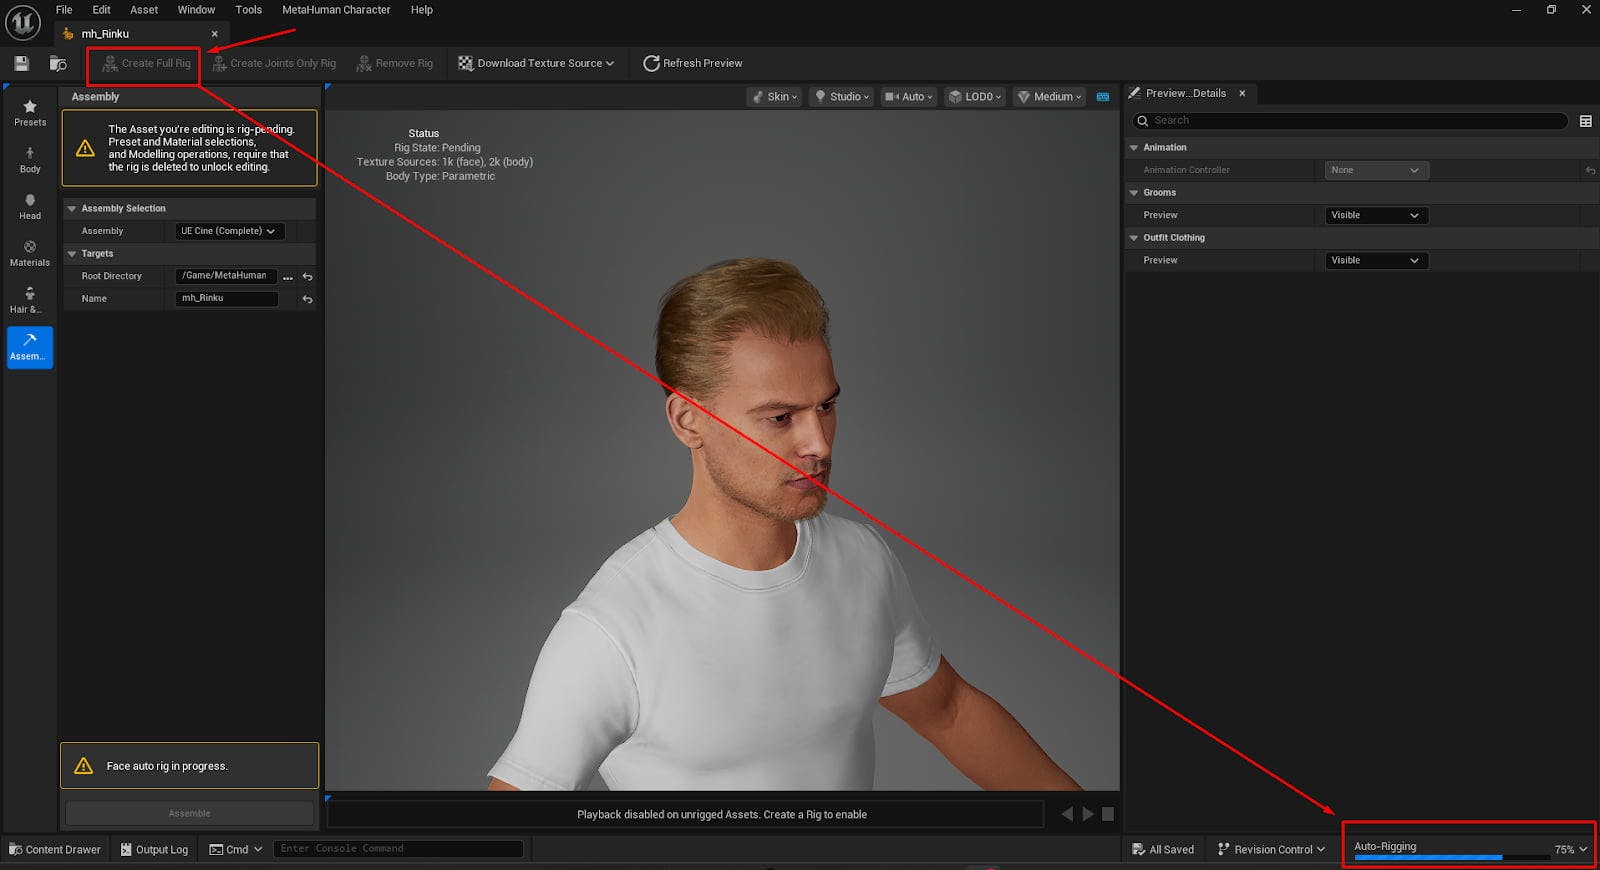Open the Help menu
The width and height of the screenshot is (1600, 870).
coord(422,10)
